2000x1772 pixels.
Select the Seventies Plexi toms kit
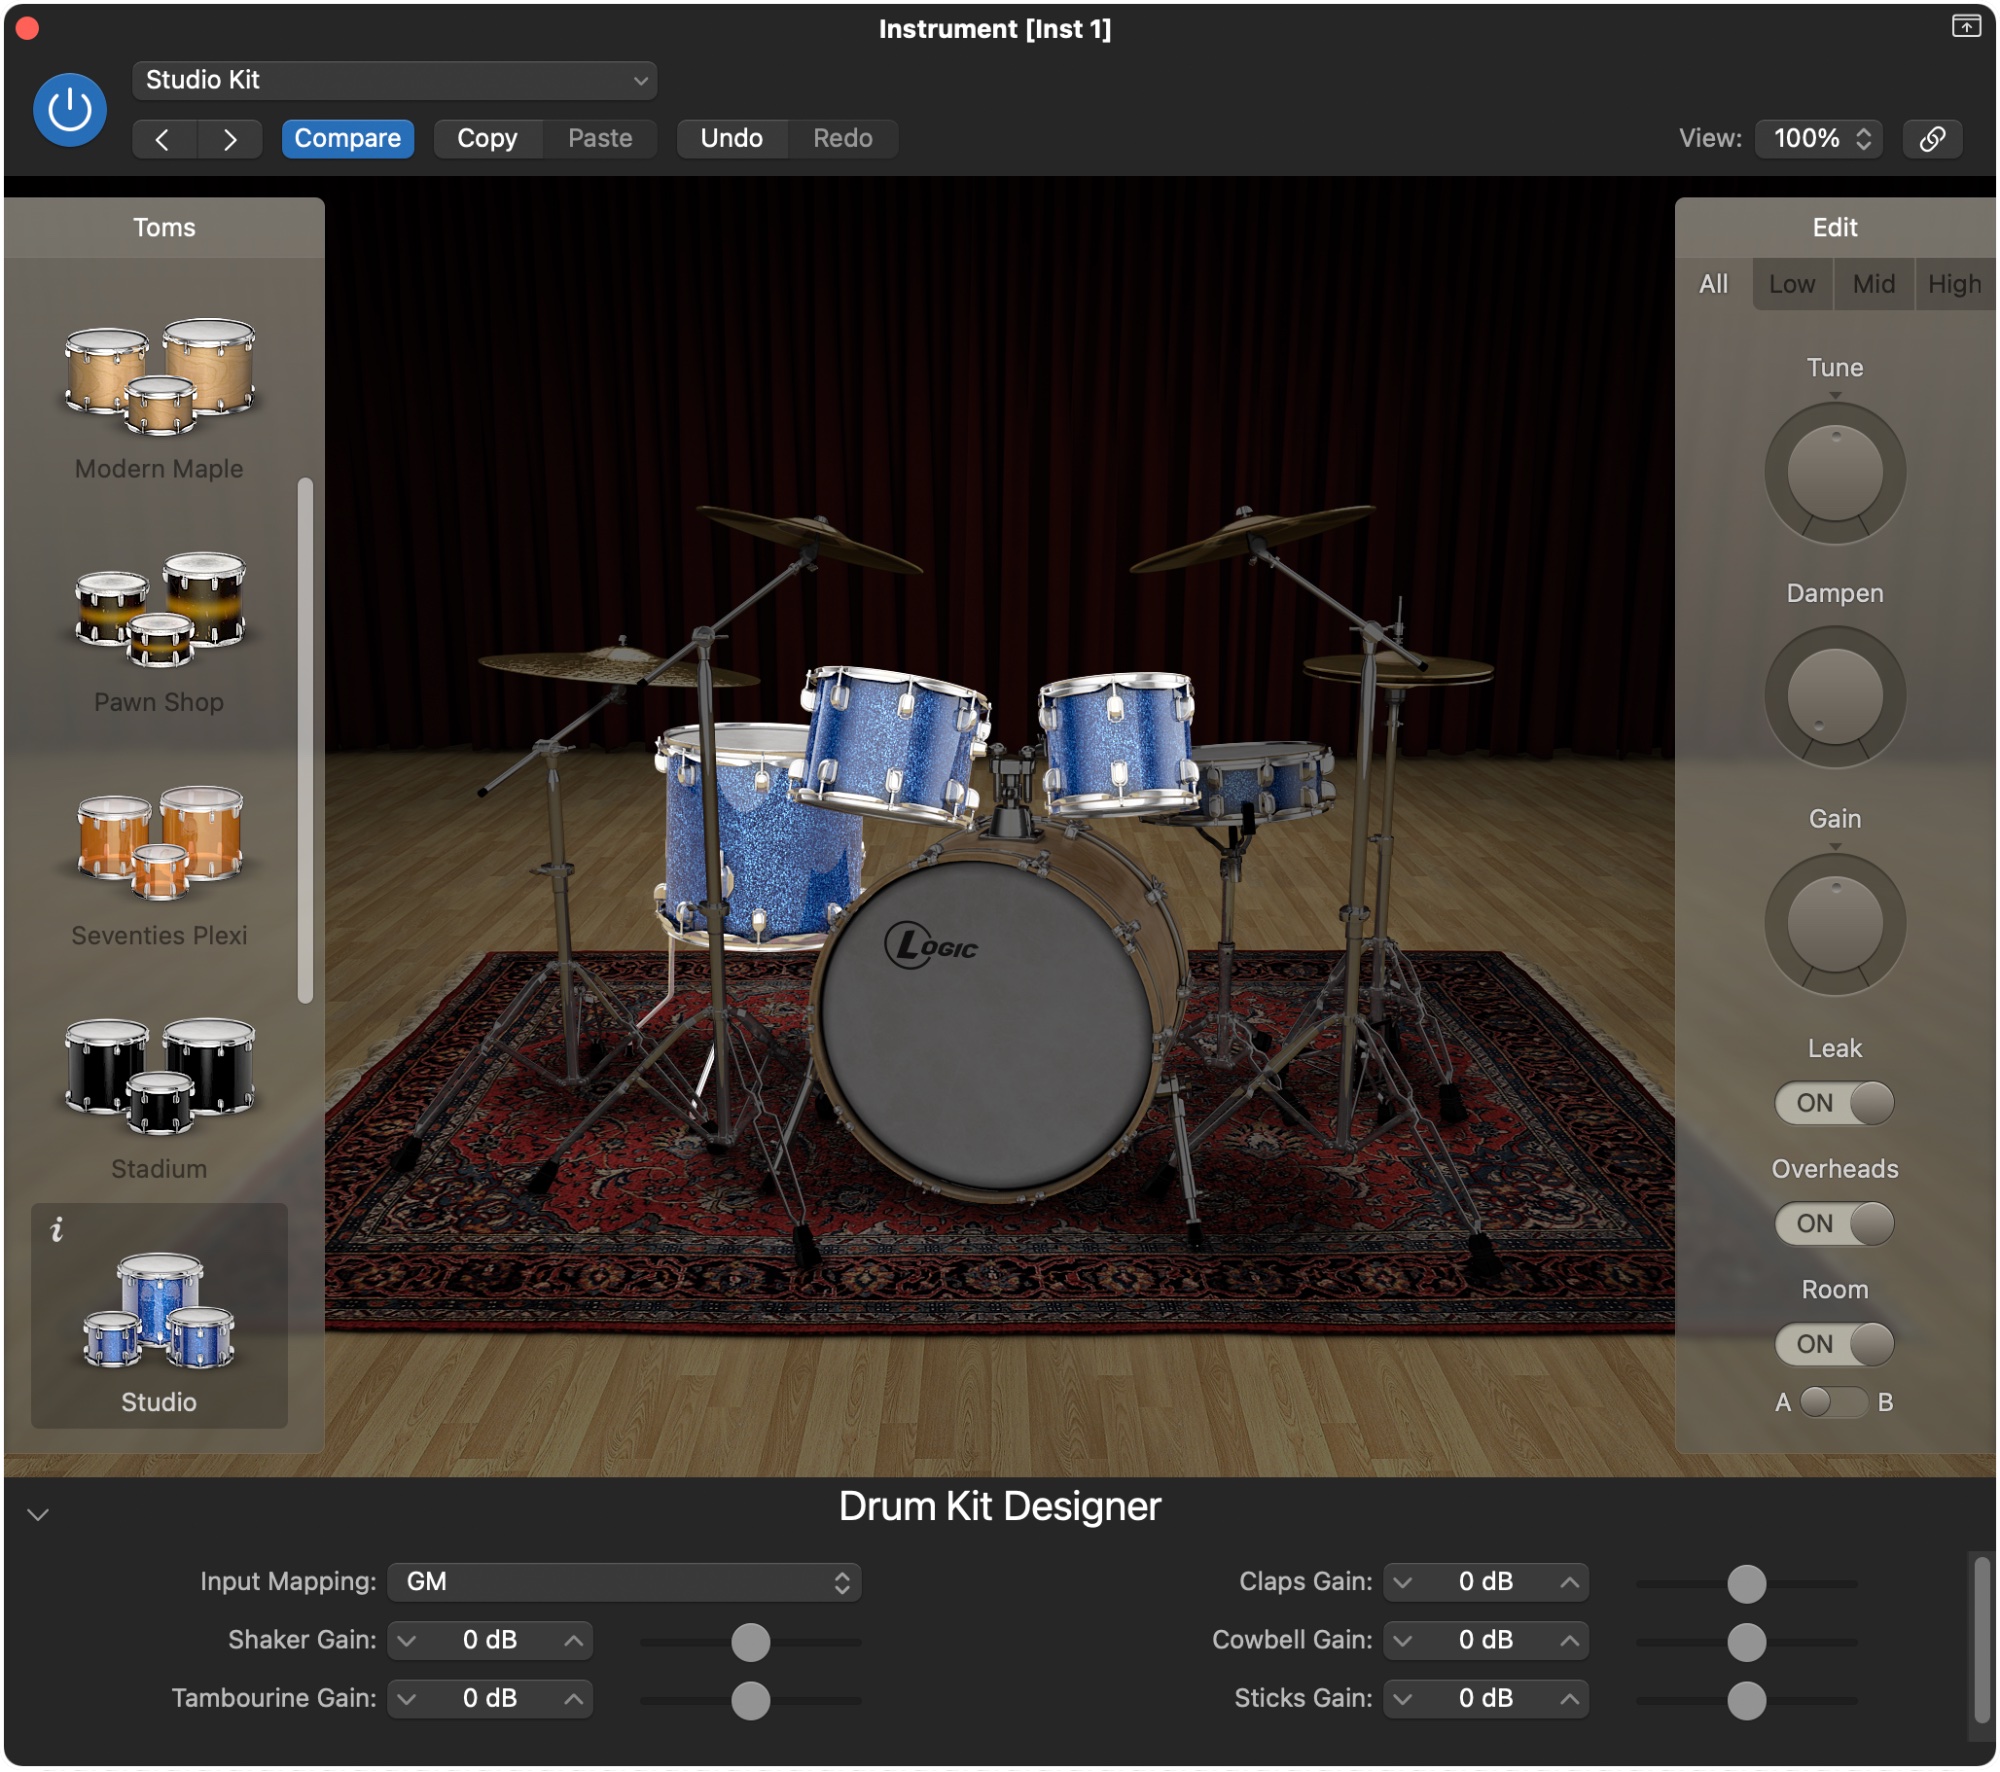tap(159, 866)
